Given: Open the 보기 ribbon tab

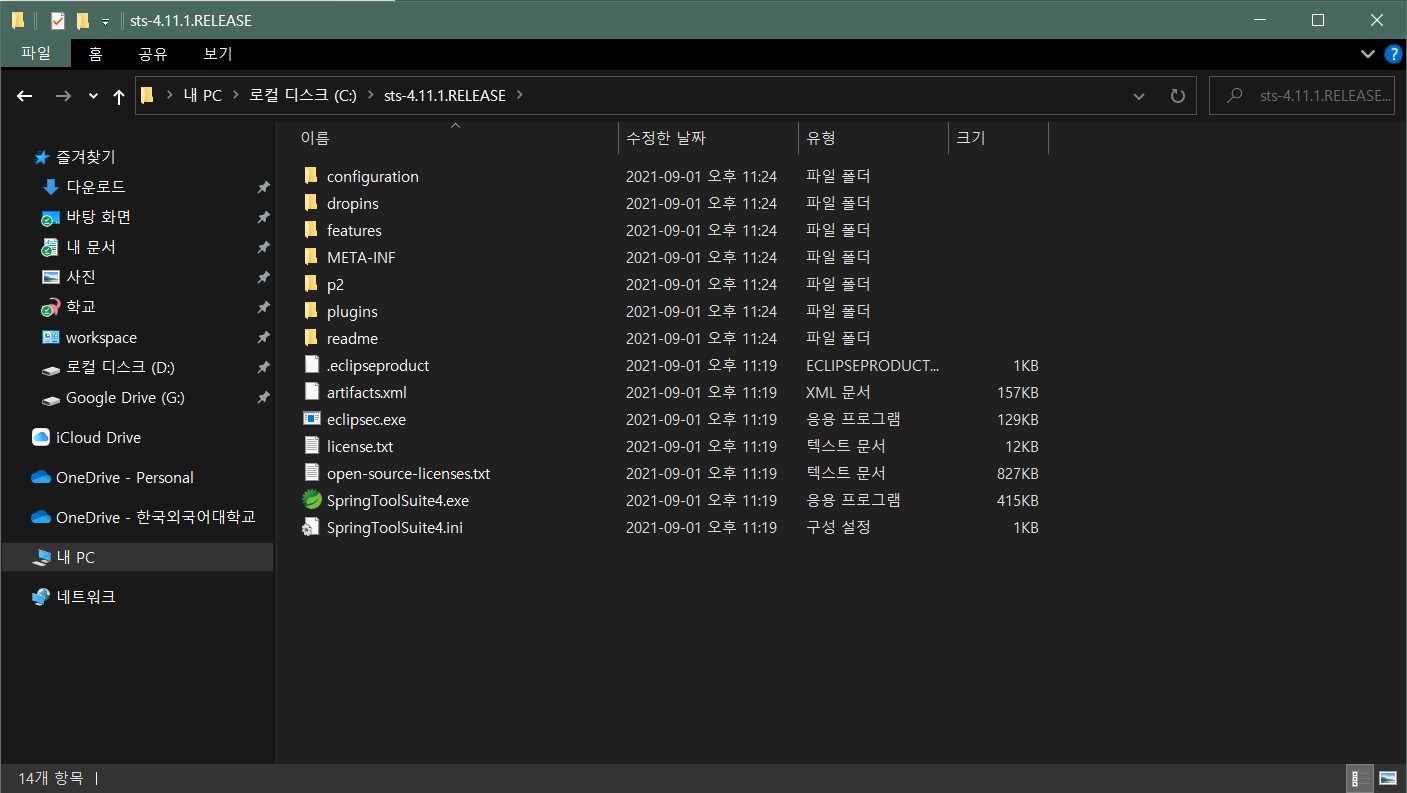Looking at the screenshot, I should (x=218, y=54).
